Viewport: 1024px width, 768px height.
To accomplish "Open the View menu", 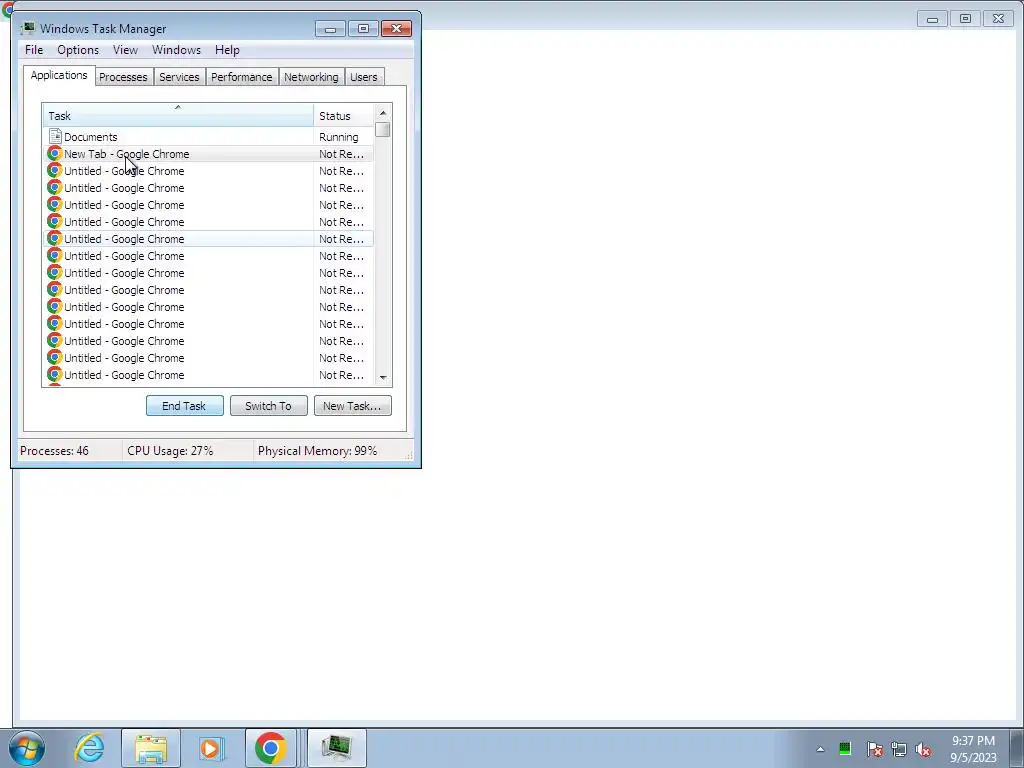I will [x=125, y=50].
